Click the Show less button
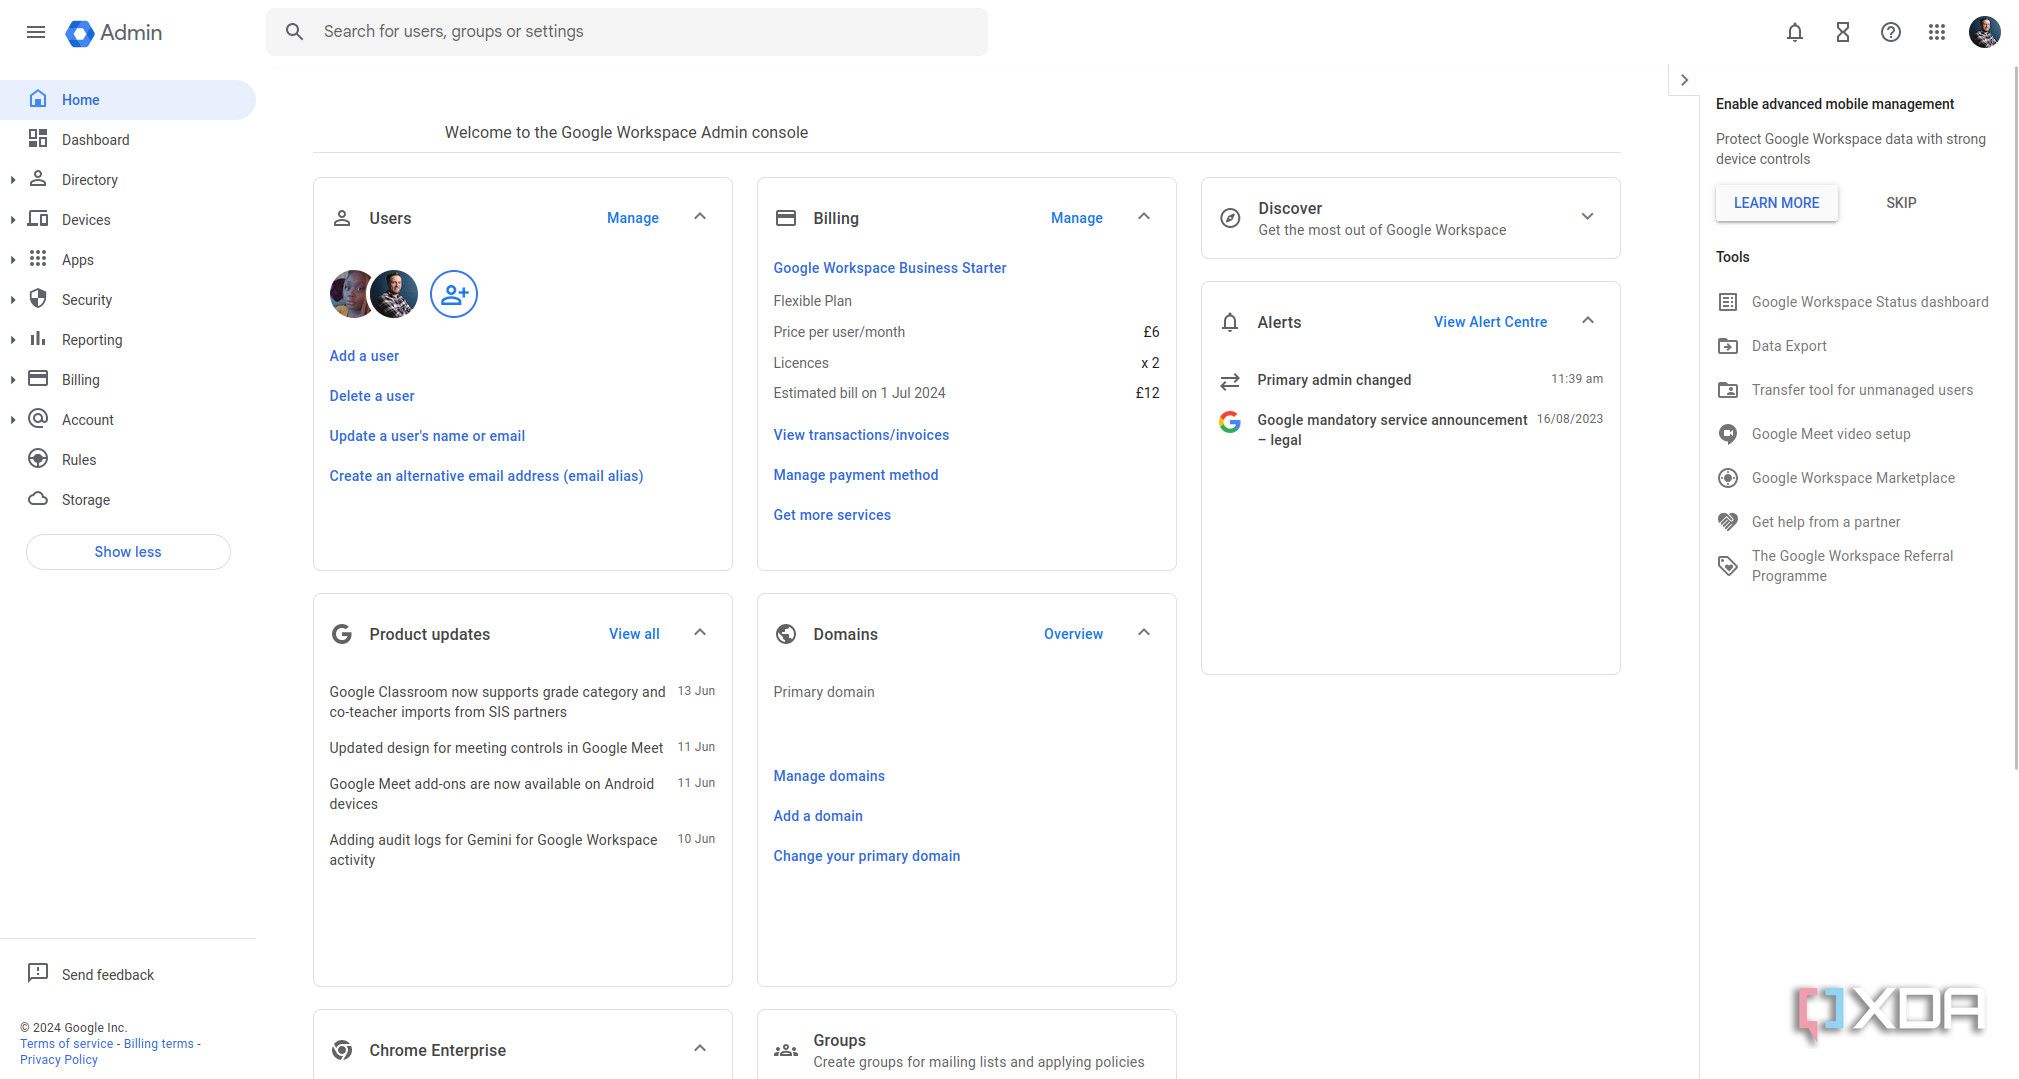This screenshot has height=1079, width=2019. [x=128, y=552]
